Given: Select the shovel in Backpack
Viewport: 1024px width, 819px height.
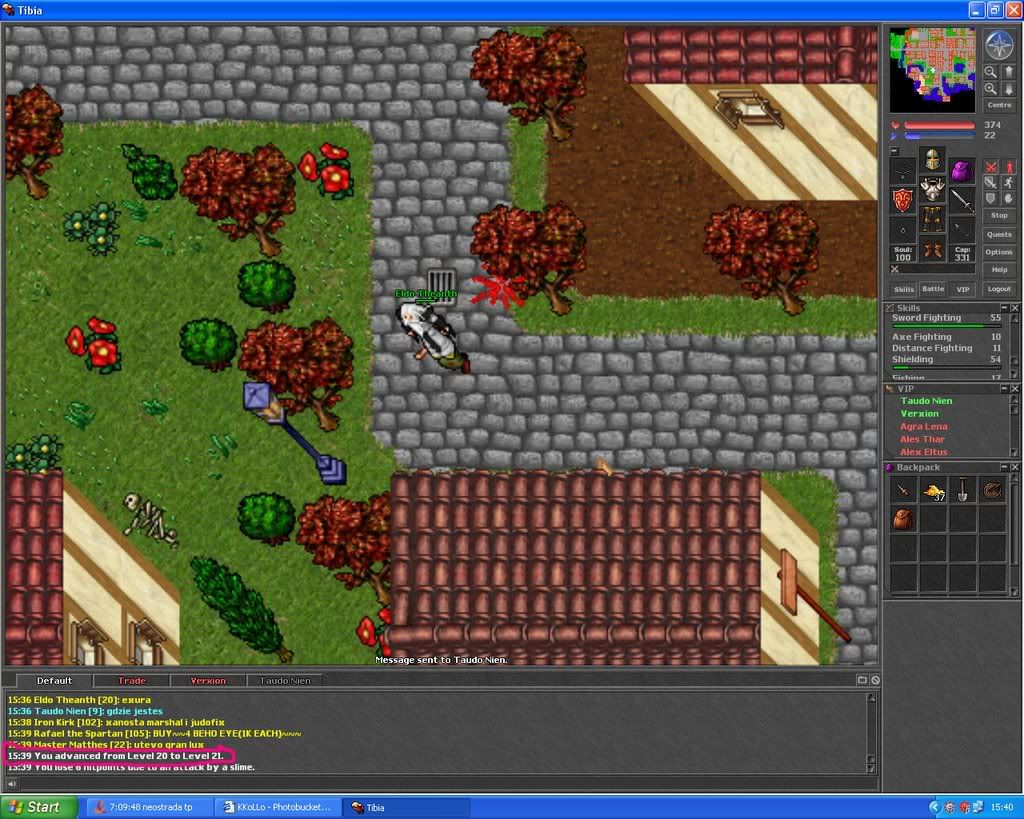Looking at the screenshot, I should [x=963, y=490].
